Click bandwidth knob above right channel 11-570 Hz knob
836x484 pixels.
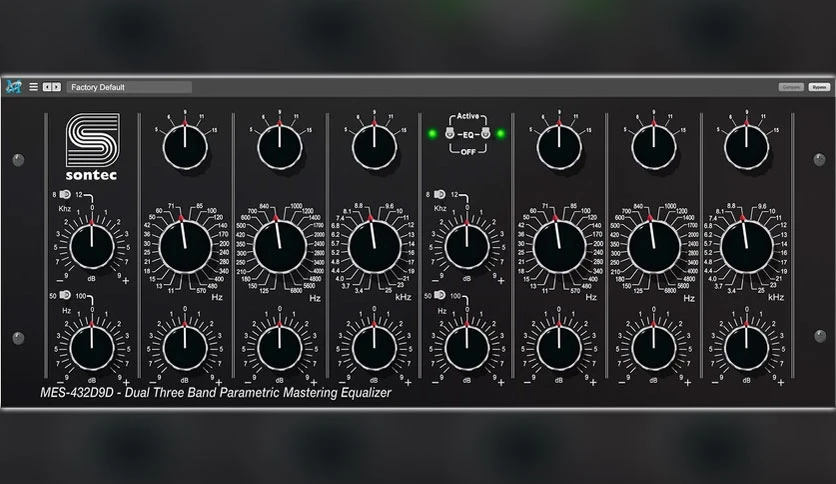559,147
